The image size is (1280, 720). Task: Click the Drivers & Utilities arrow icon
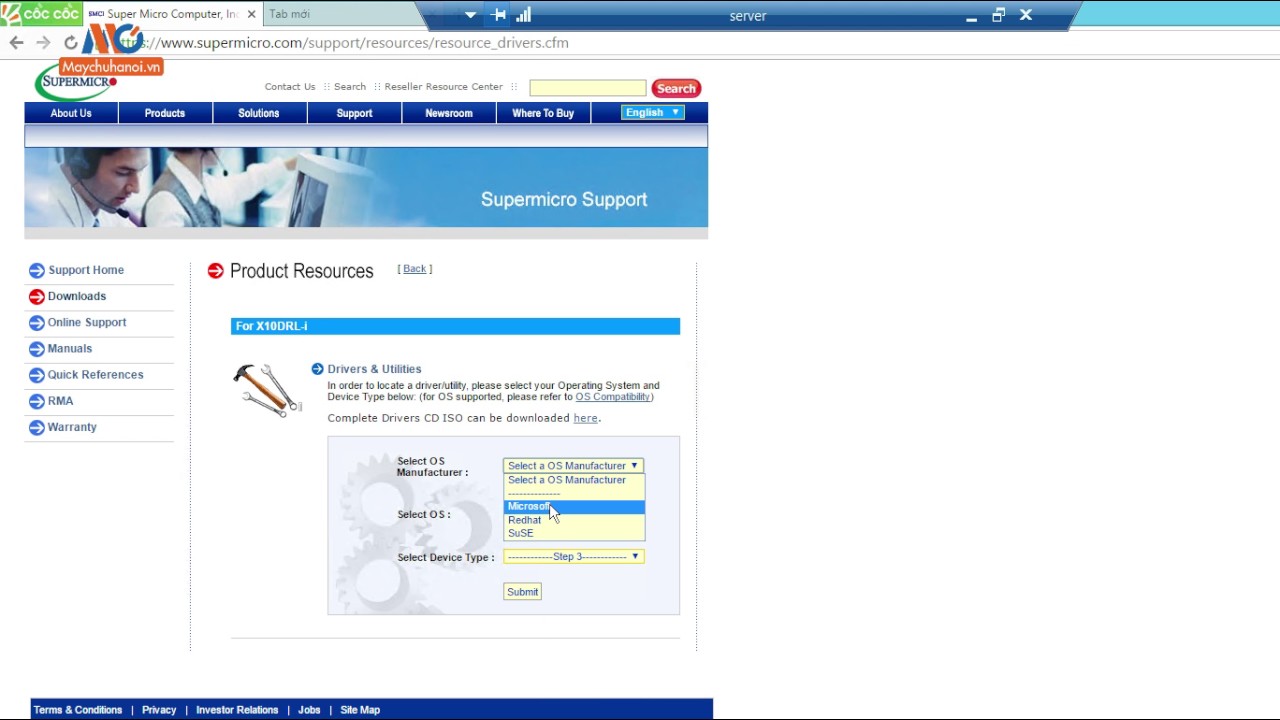click(x=317, y=369)
